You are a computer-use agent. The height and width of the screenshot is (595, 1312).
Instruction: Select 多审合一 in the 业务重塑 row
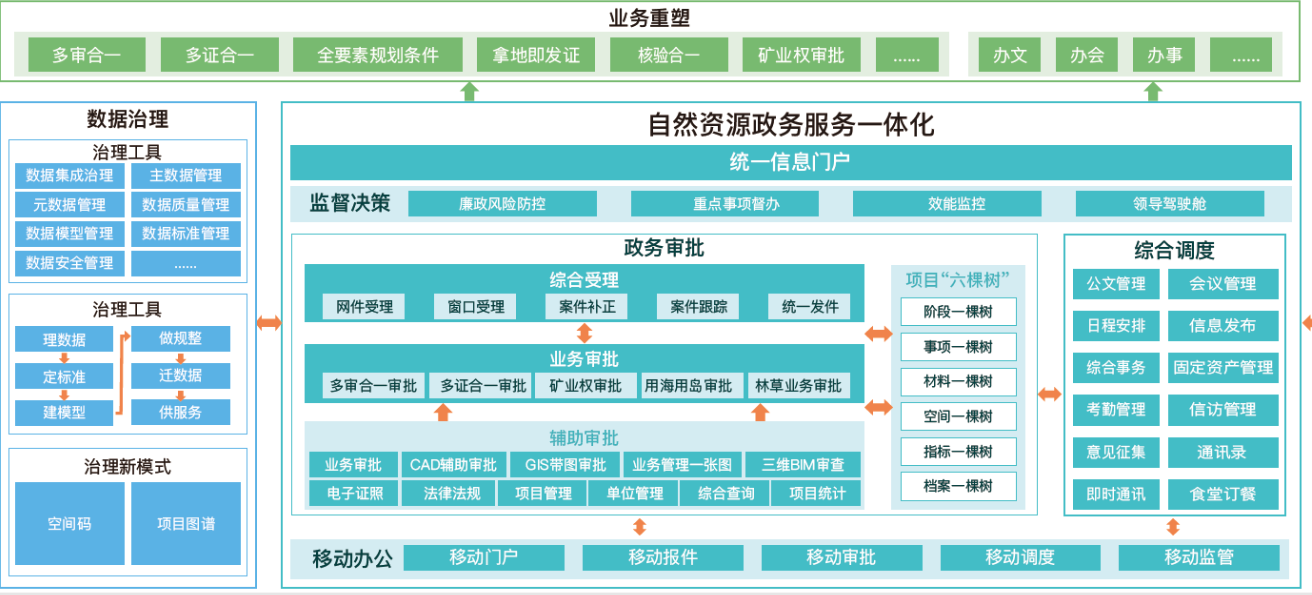87,55
